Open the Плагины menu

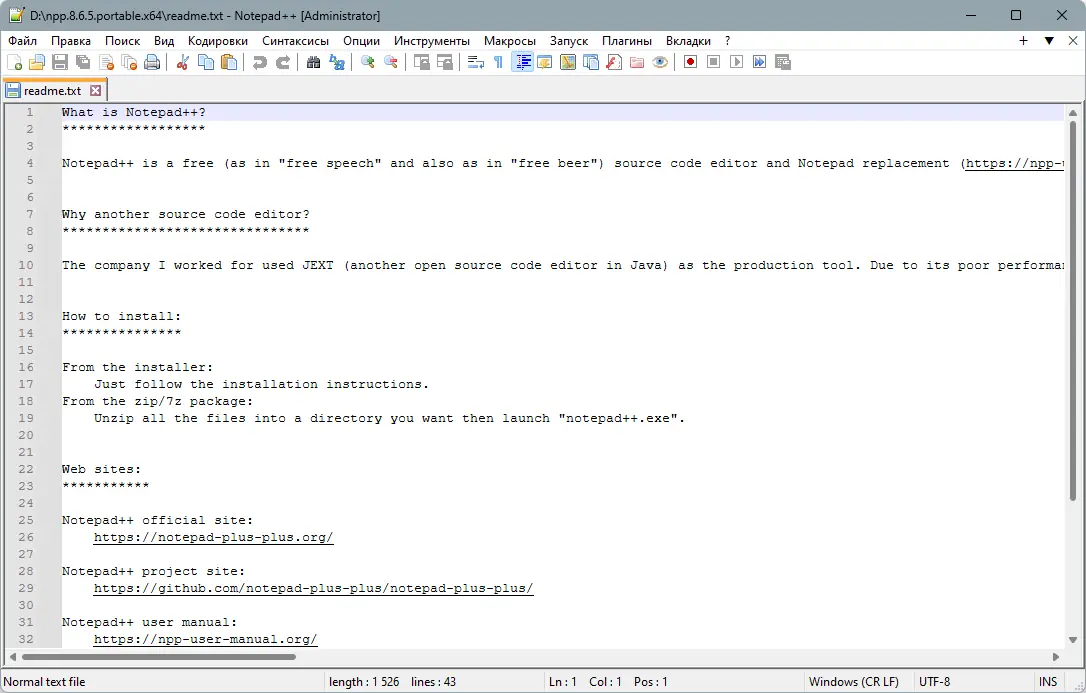627,41
